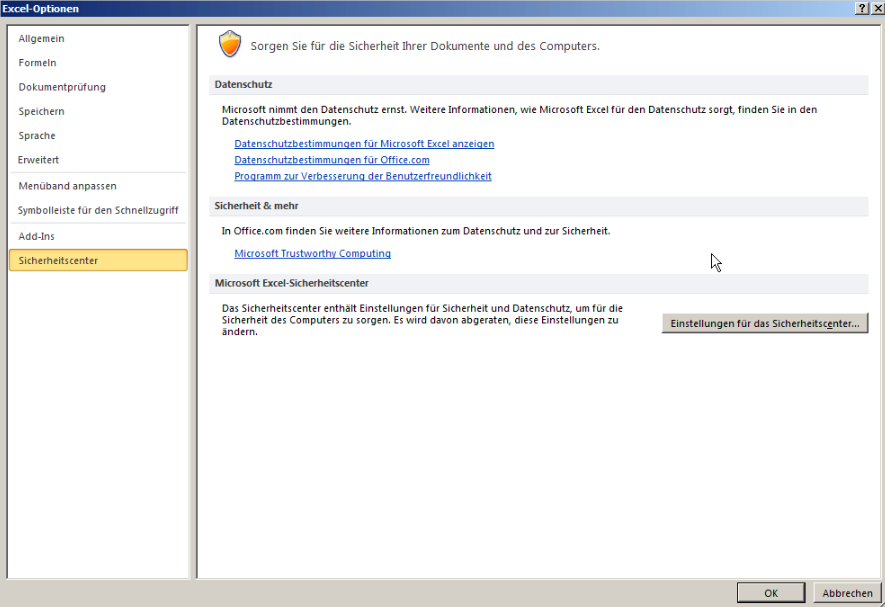The image size is (885, 607).
Task: Close the Excel-Optionen dialog with X
Action: point(876,8)
